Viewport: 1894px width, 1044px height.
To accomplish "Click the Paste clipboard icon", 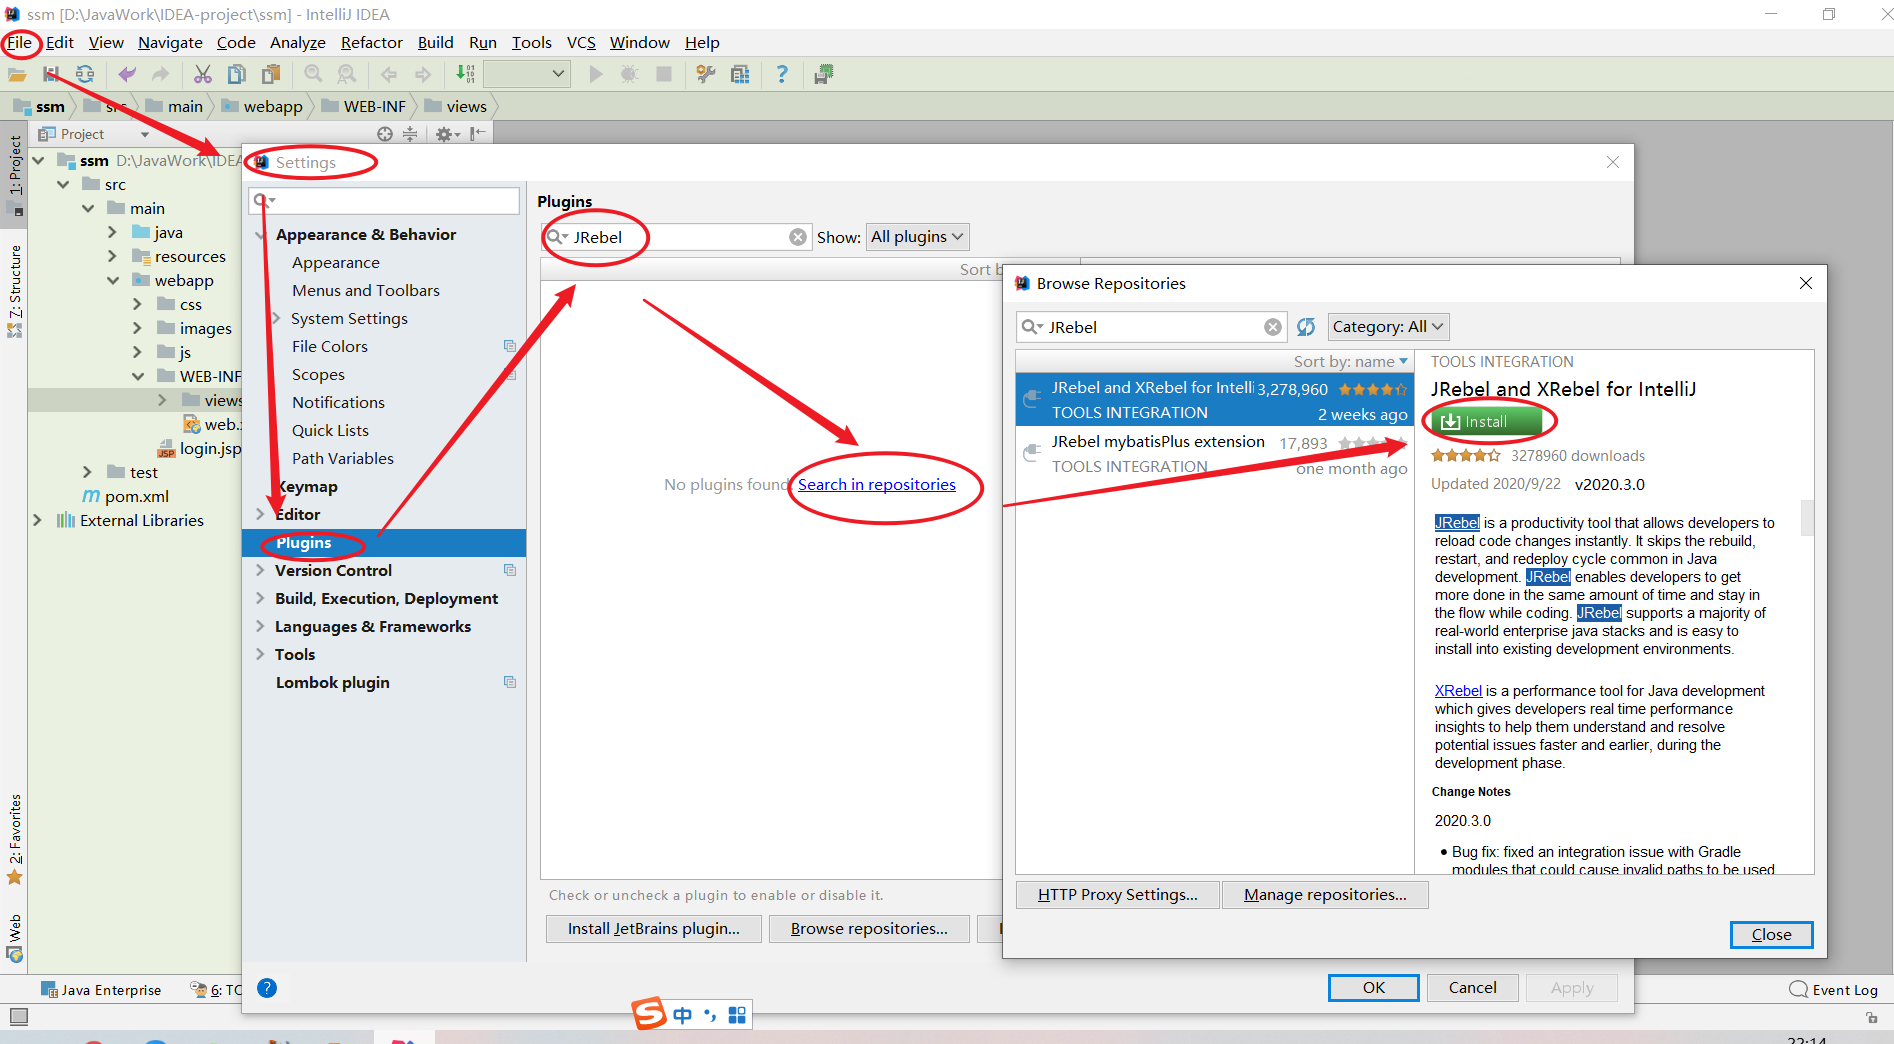I will point(271,74).
